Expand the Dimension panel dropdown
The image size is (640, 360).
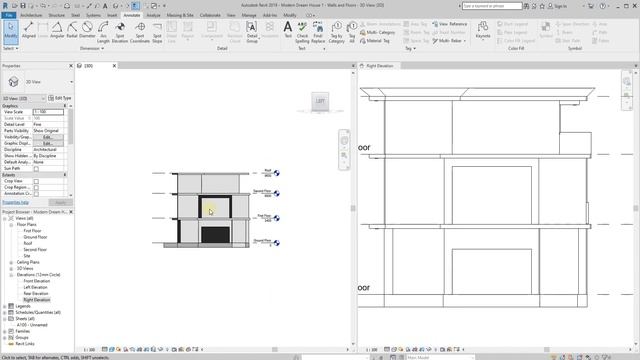92,49
